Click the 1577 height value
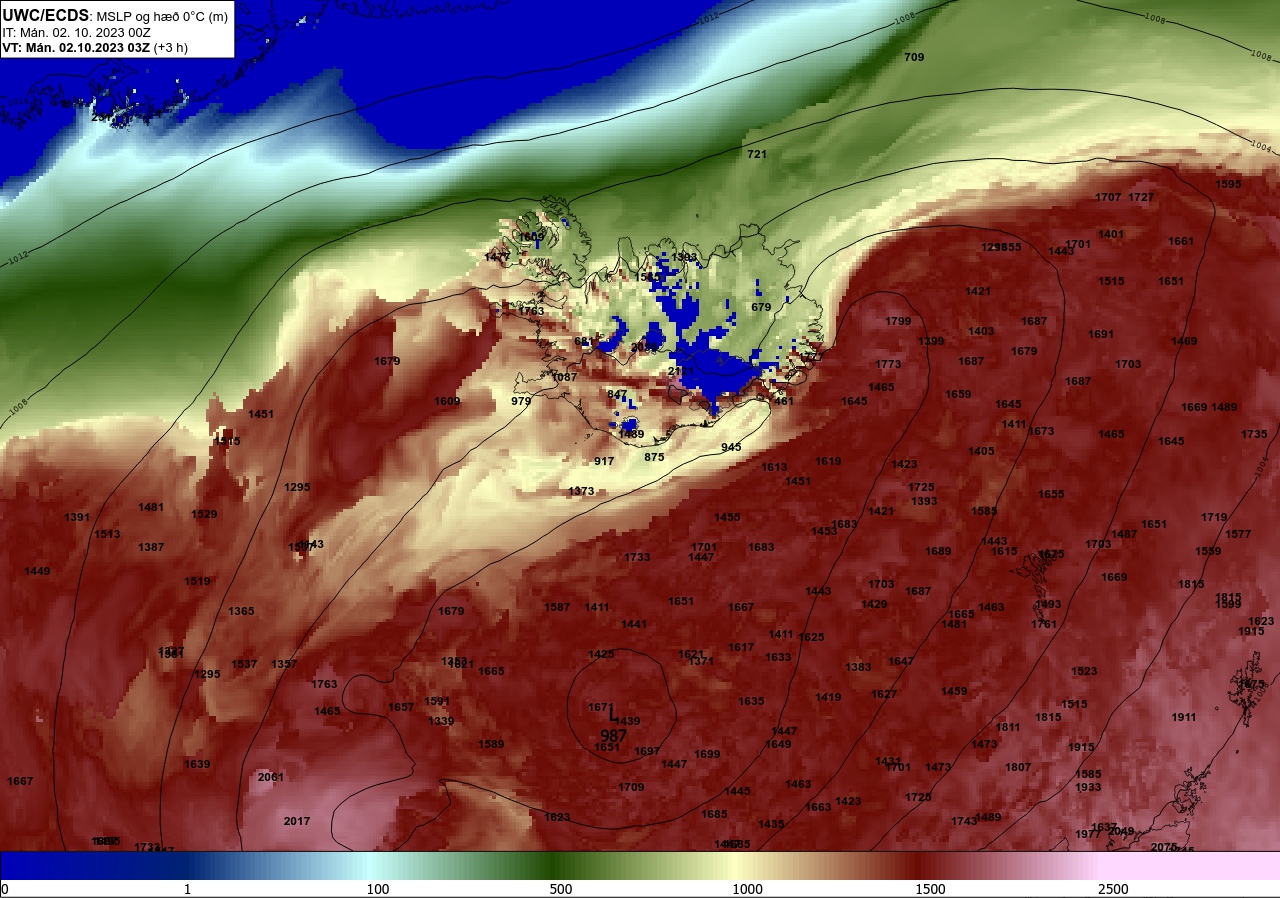This screenshot has width=1280, height=898. click(1238, 534)
